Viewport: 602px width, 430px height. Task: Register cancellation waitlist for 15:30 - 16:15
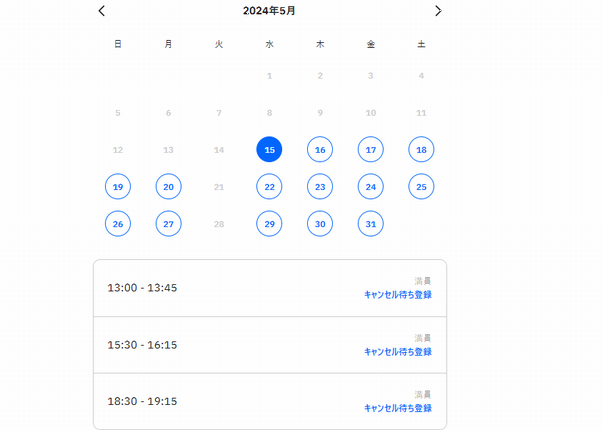[x=398, y=352]
